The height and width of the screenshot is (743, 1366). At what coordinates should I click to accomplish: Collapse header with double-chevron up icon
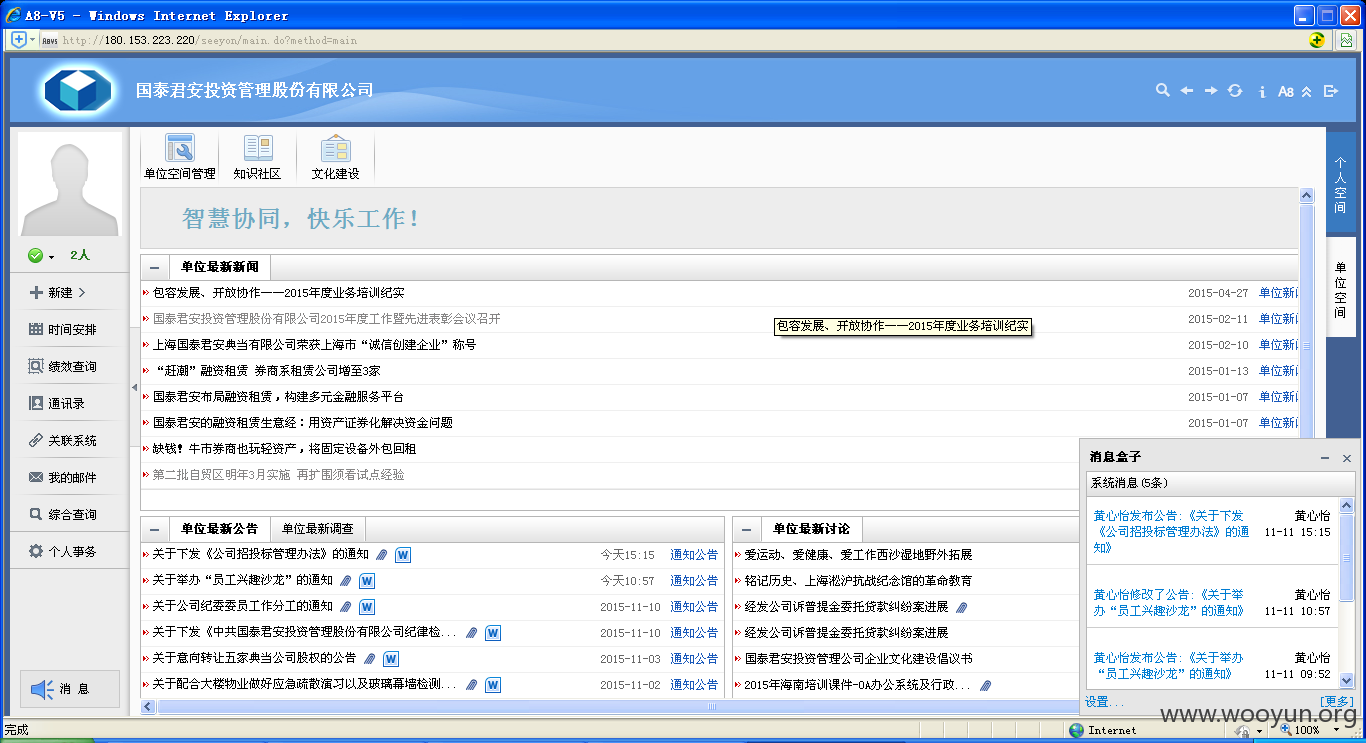tap(1306, 91)
